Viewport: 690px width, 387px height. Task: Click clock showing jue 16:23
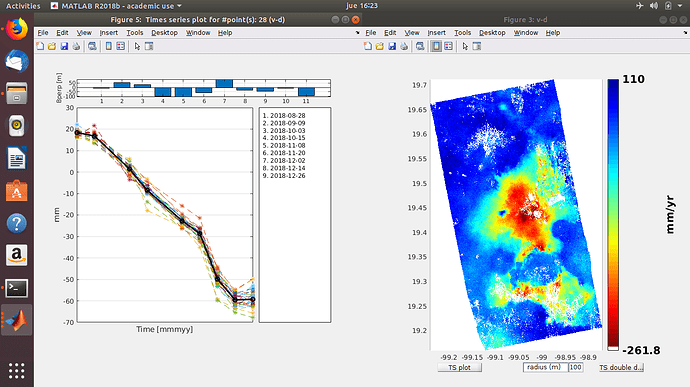point(362,6)
